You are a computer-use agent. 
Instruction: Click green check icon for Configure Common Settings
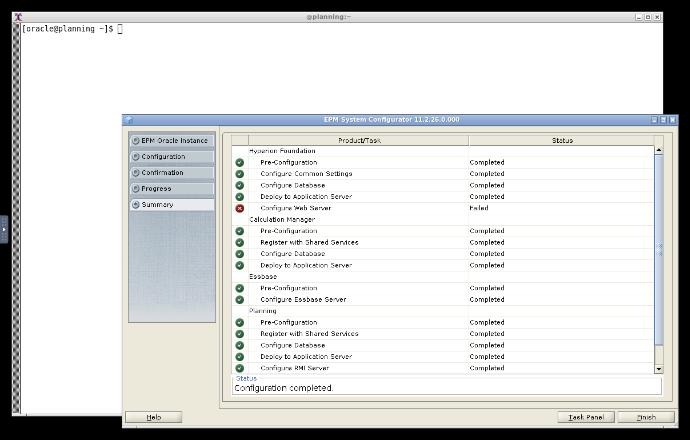(239, 174)
